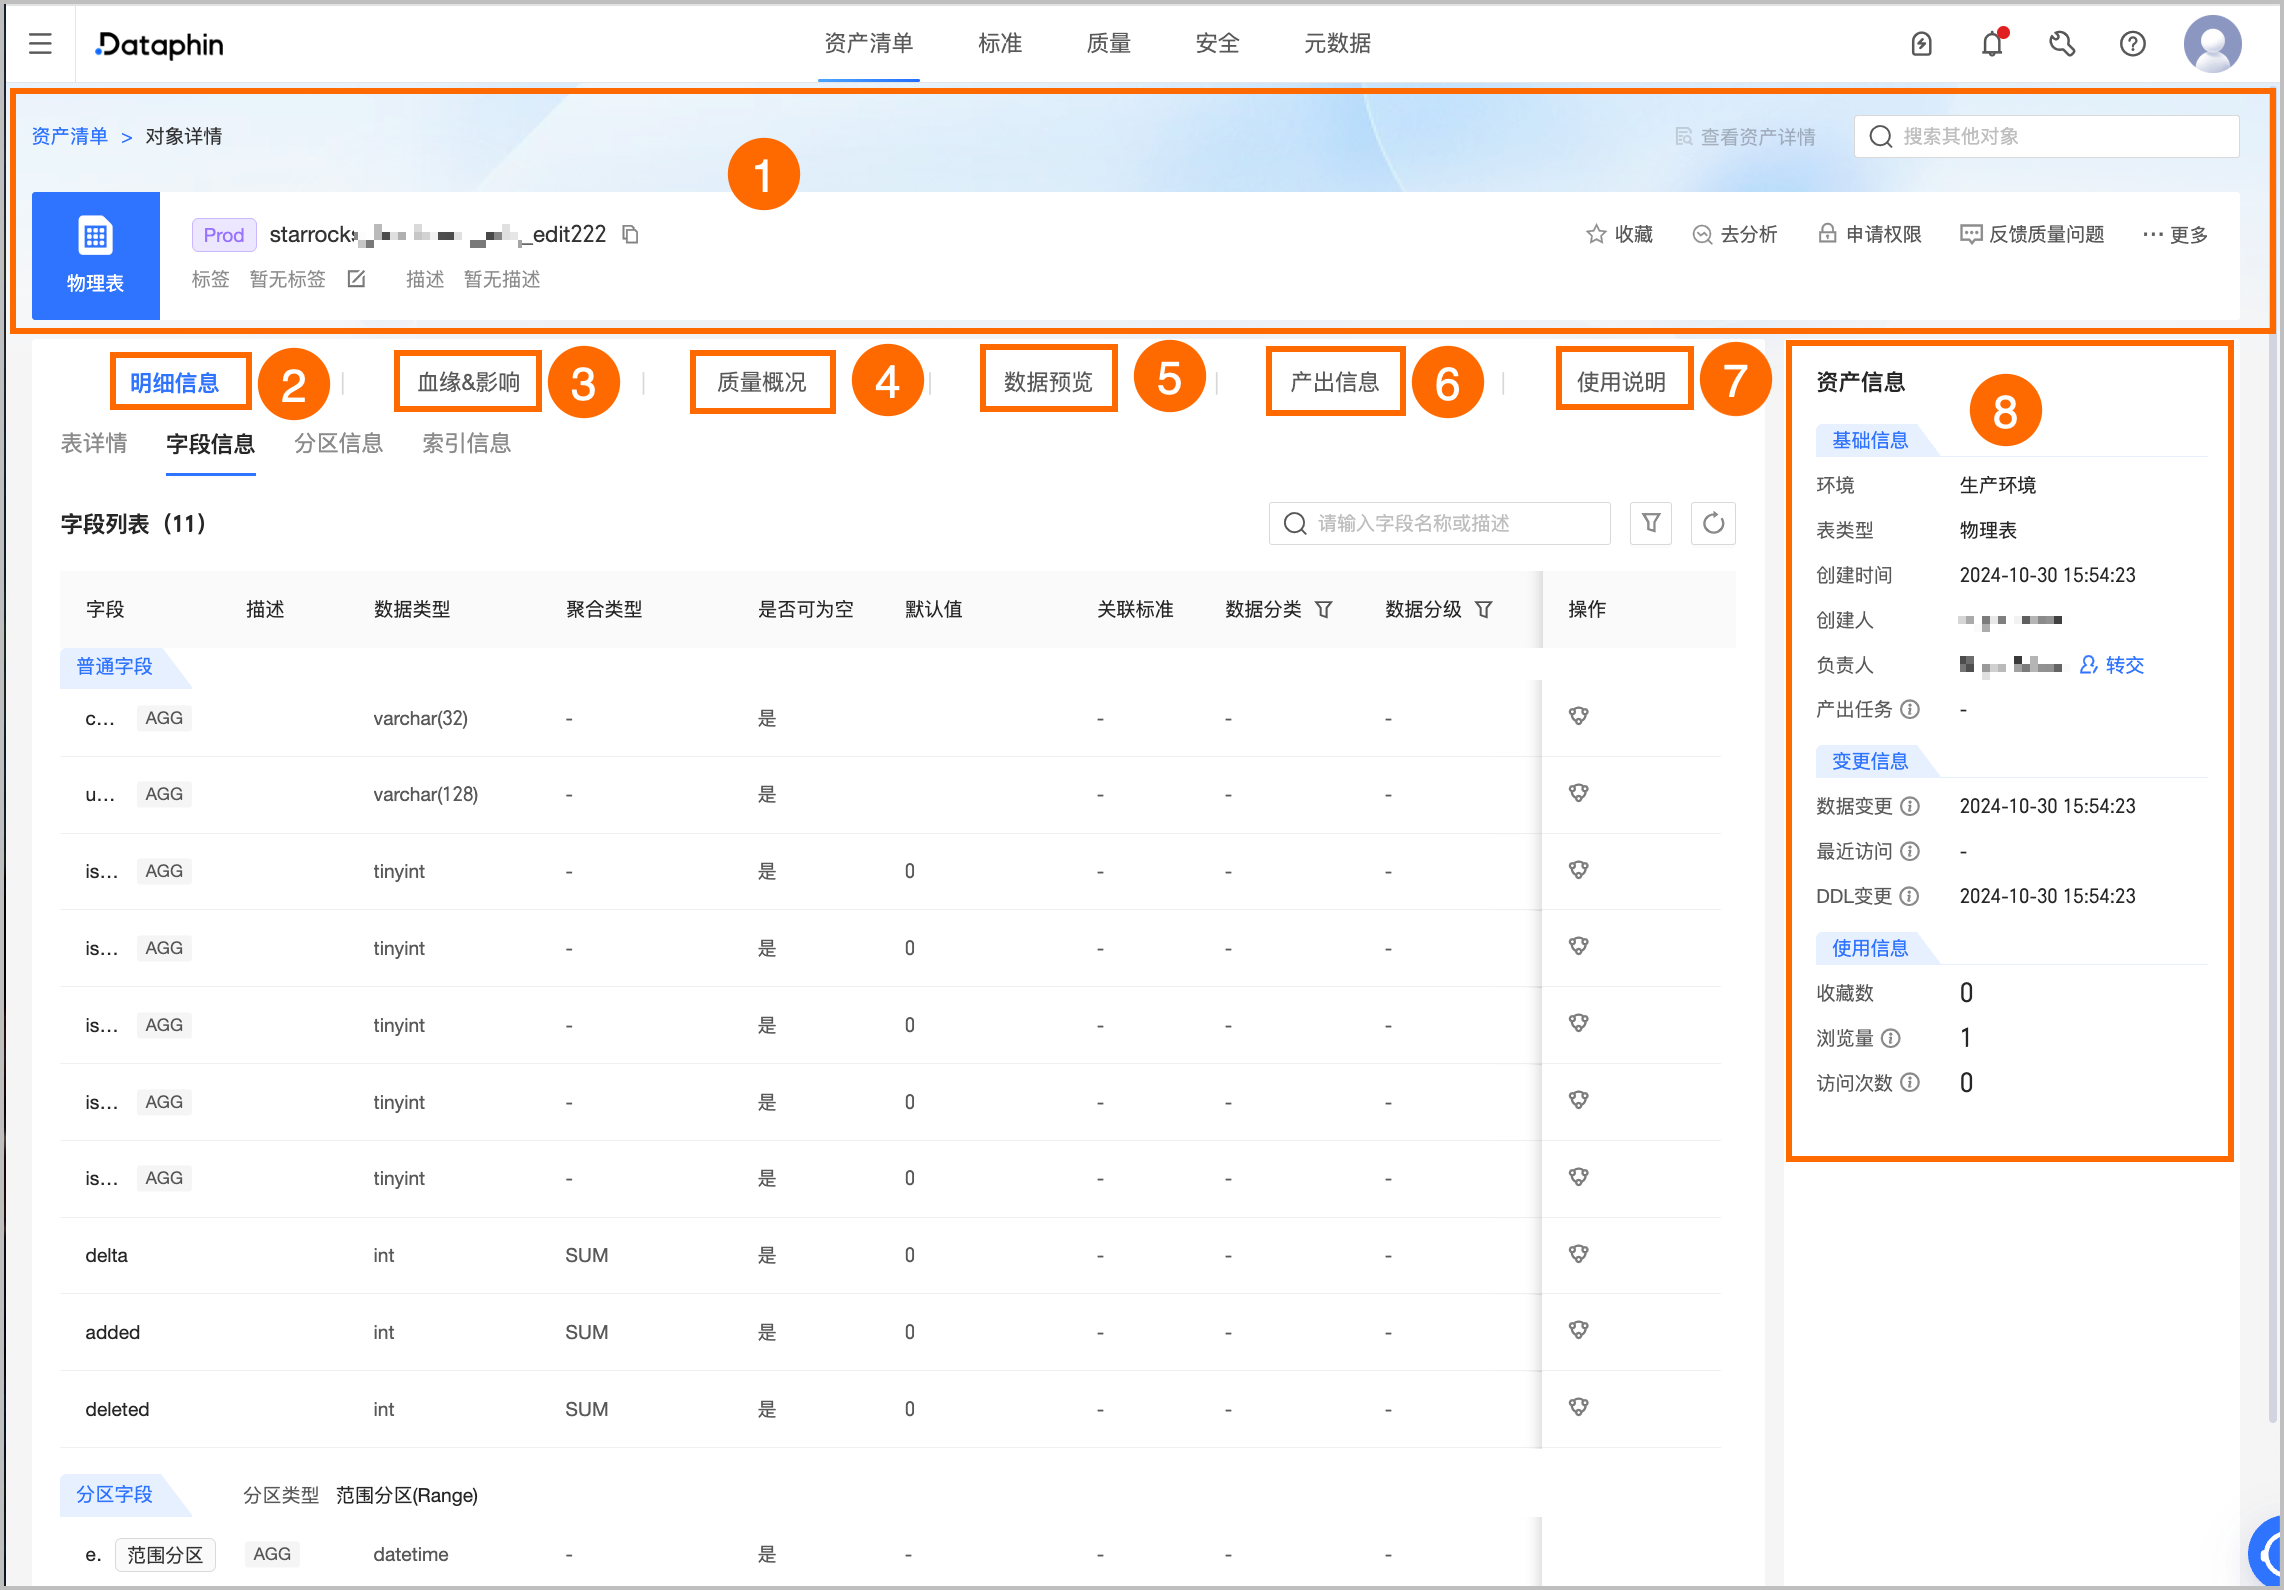2284x1590 pixels.
Task: Click 反馈质量问题 button
Action: 2032,234
